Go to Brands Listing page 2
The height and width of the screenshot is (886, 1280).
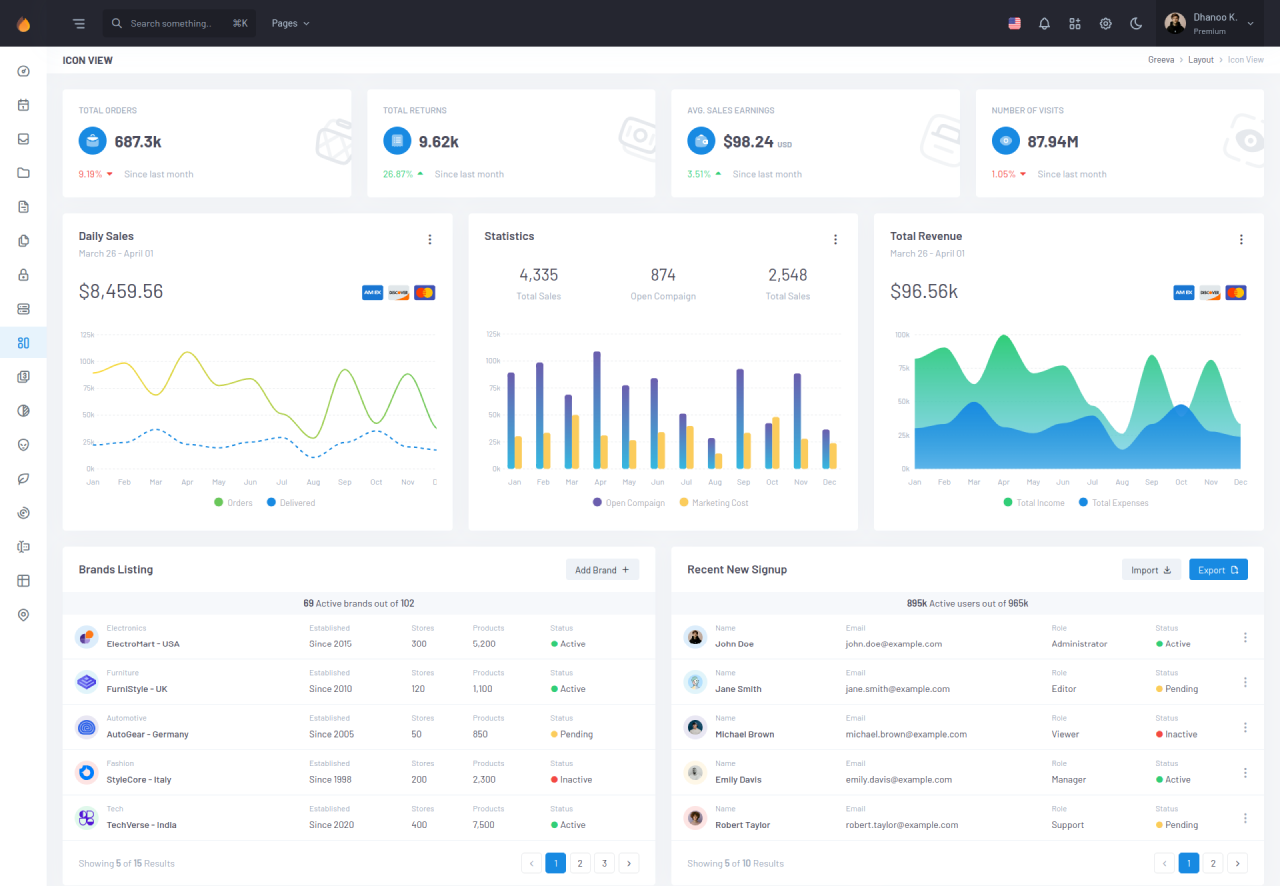[x=580, y=863]
